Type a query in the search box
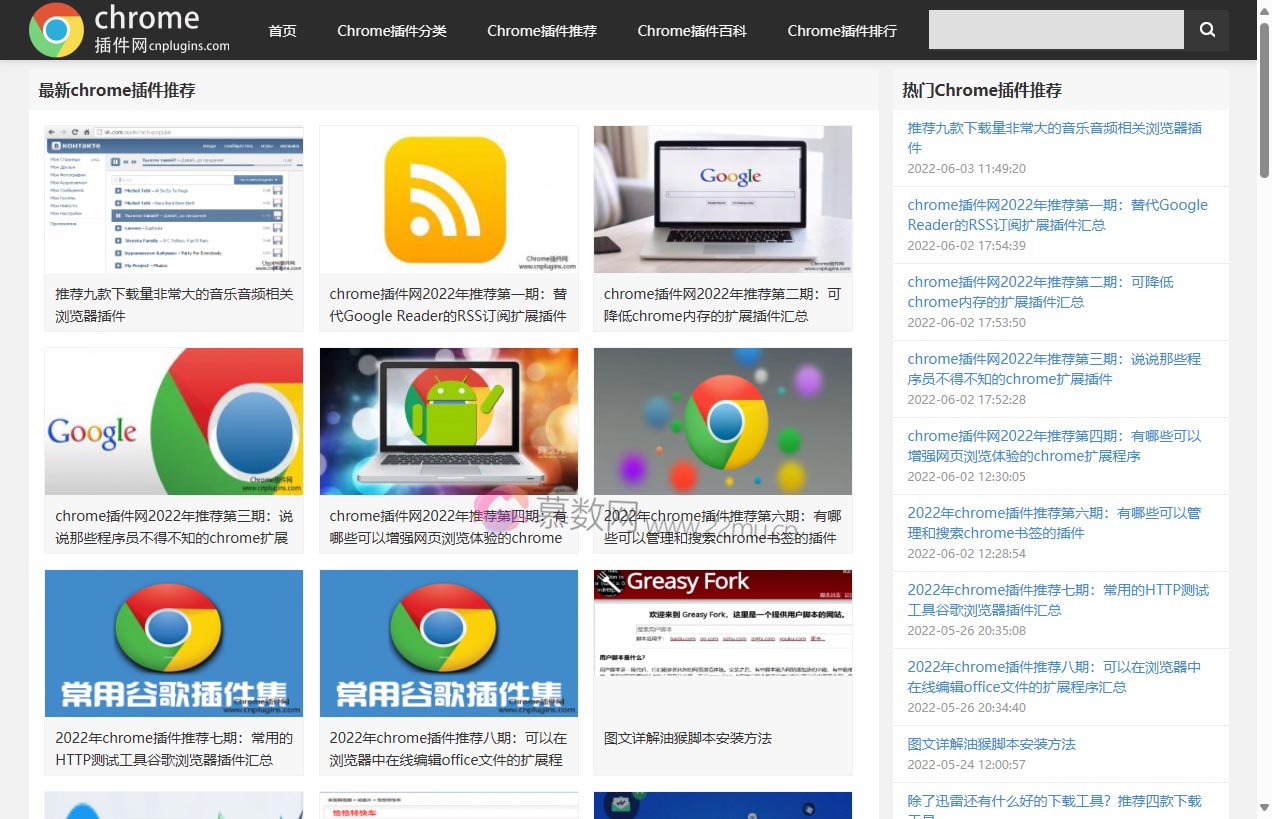The image size is (1272, 819). click(x=1055, y=30)
